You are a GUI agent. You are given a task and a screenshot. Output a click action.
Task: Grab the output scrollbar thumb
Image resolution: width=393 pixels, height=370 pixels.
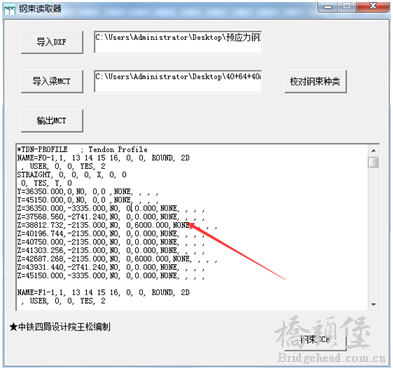tap(373, 162)
